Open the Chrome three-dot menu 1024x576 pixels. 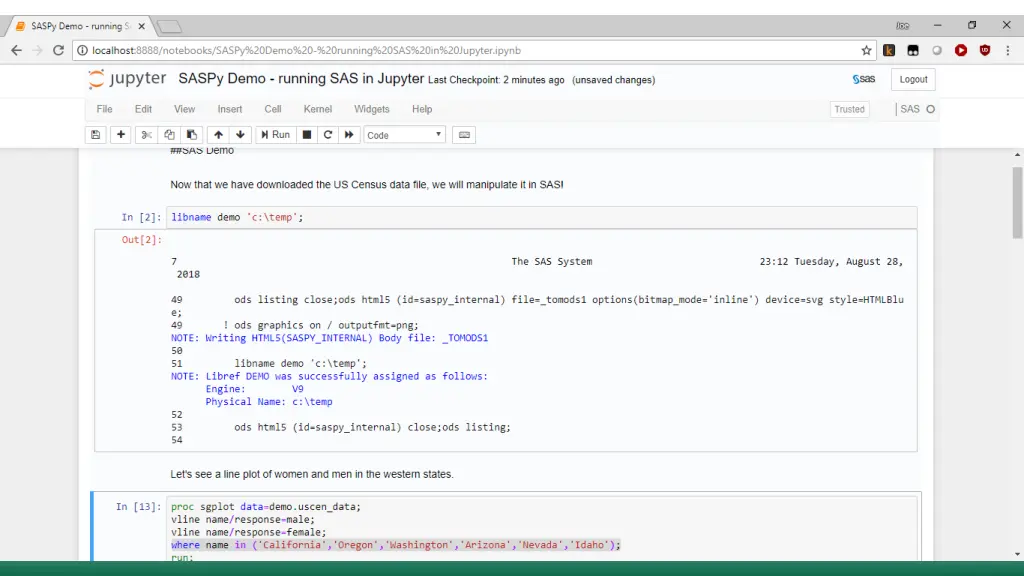pyautogui.click(x=1008, y=50)
